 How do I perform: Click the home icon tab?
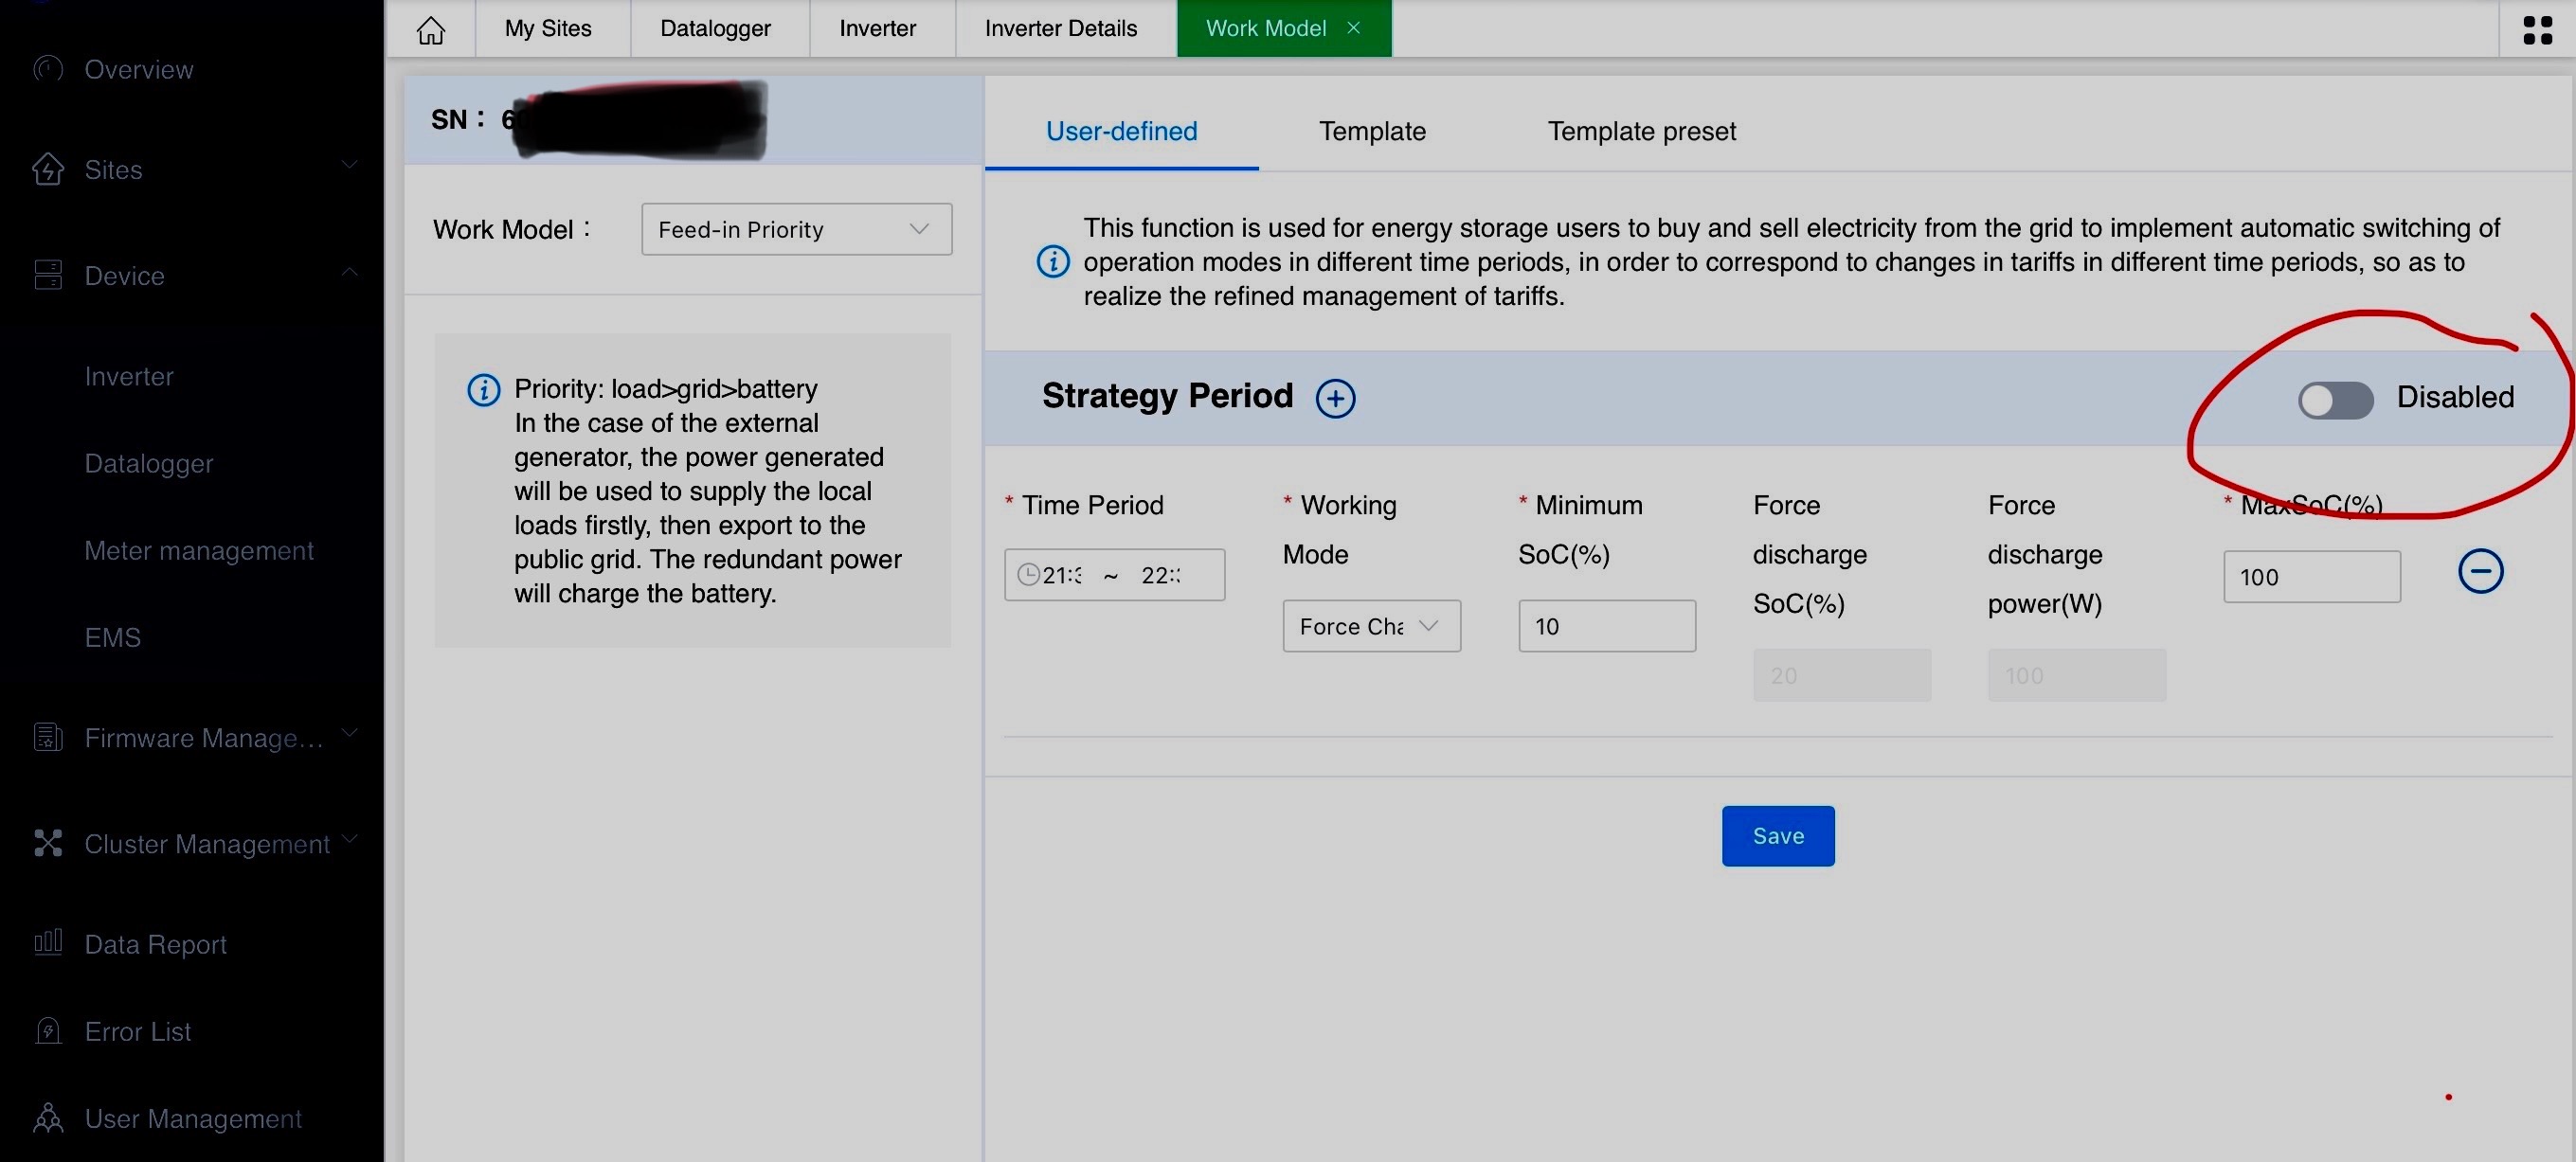430,29
